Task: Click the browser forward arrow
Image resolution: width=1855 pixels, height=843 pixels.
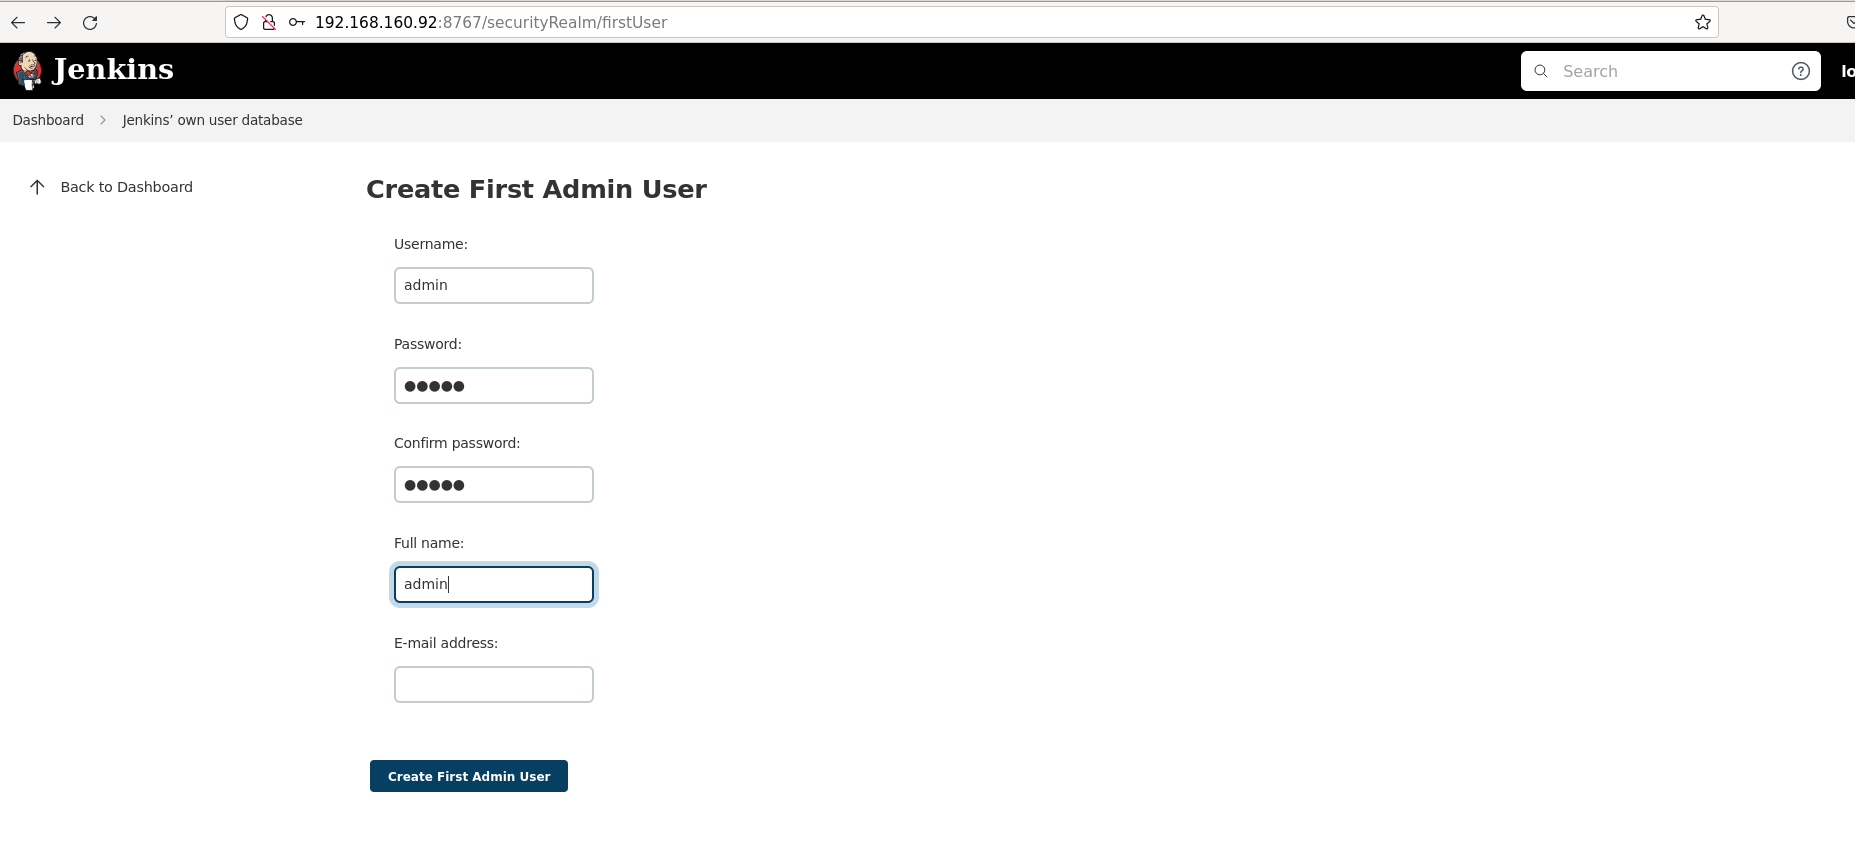Action: coord(54,22)
